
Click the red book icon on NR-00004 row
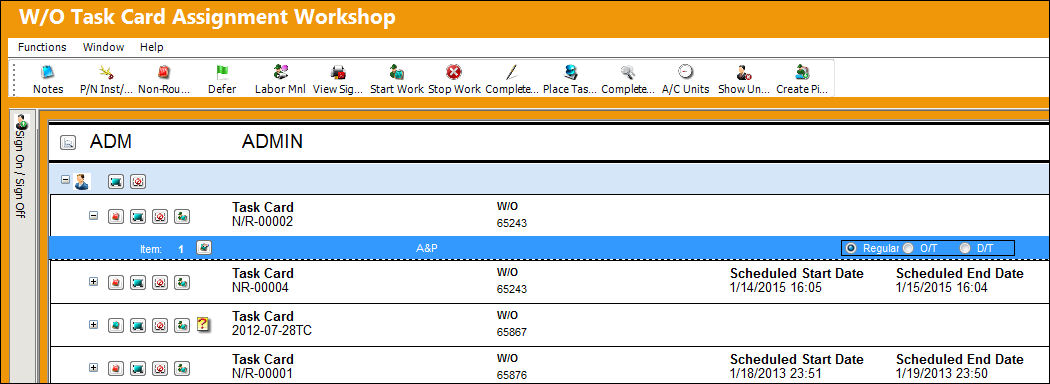[x=116, y=283]
